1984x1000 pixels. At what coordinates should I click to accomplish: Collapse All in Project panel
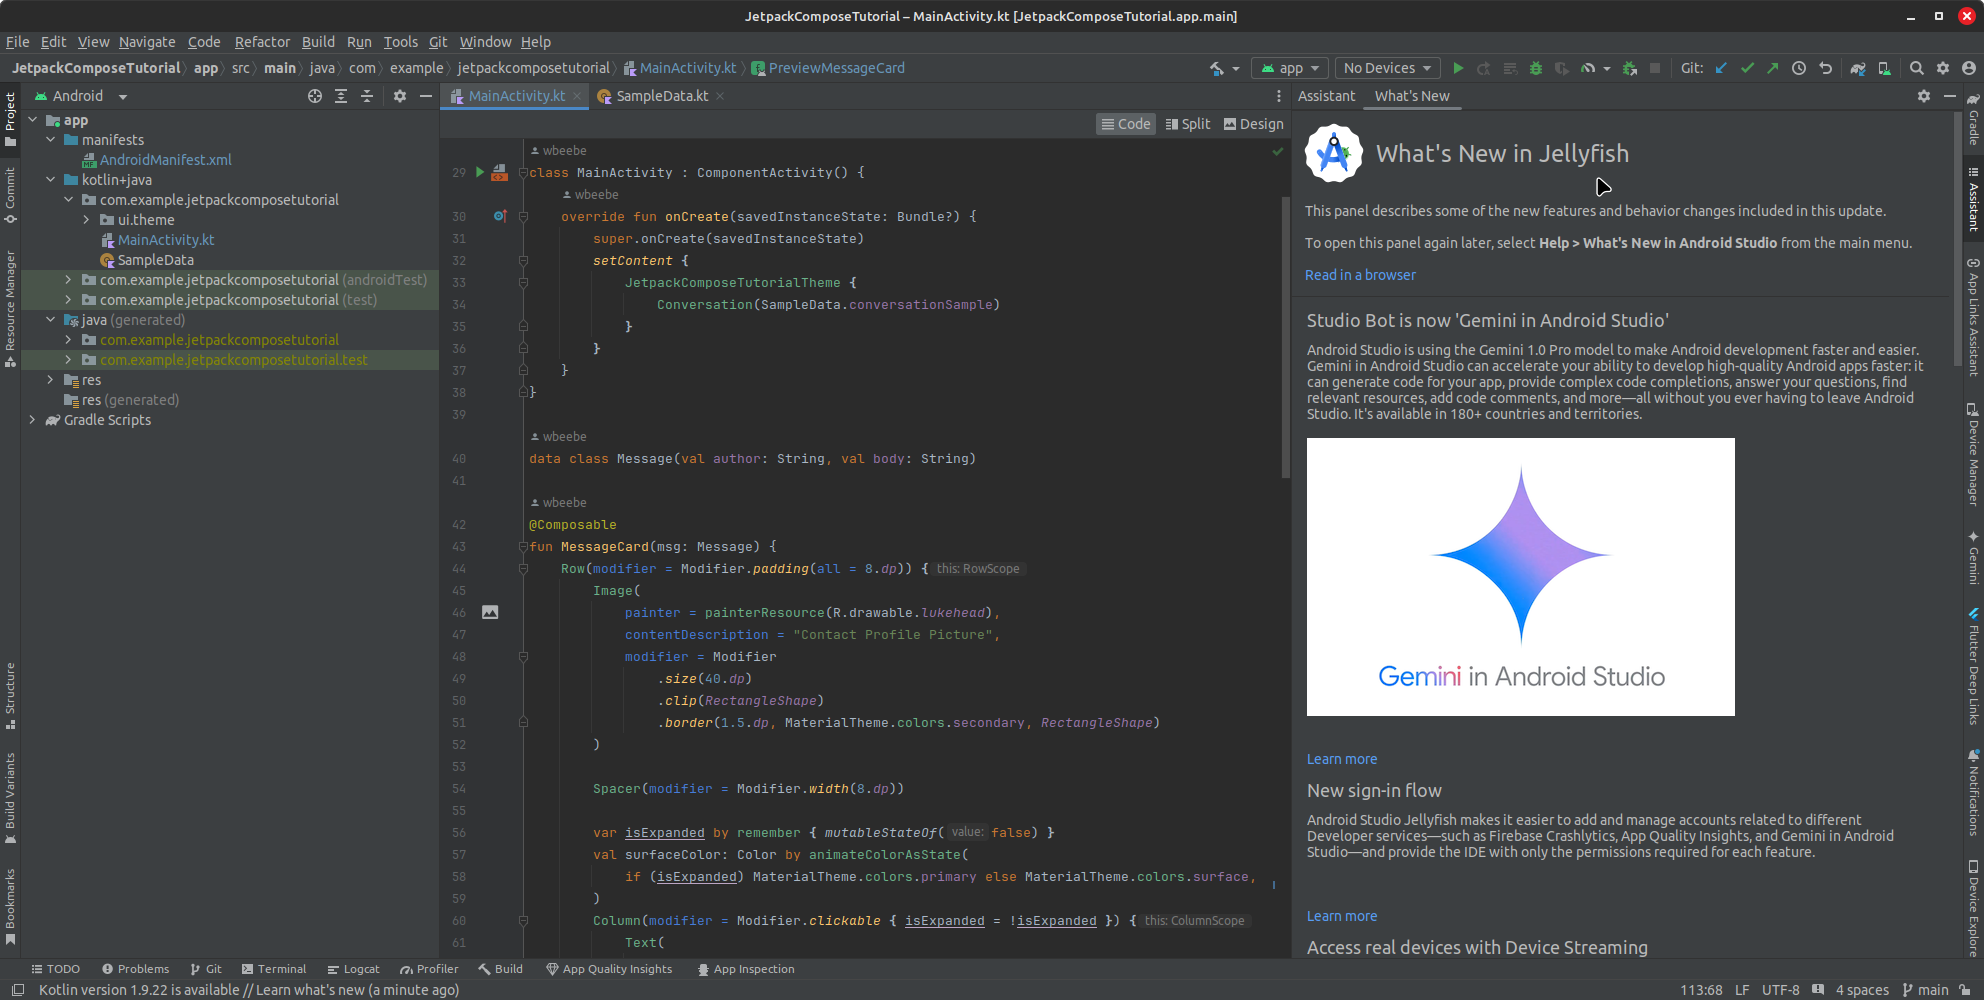tap(367, 96)
